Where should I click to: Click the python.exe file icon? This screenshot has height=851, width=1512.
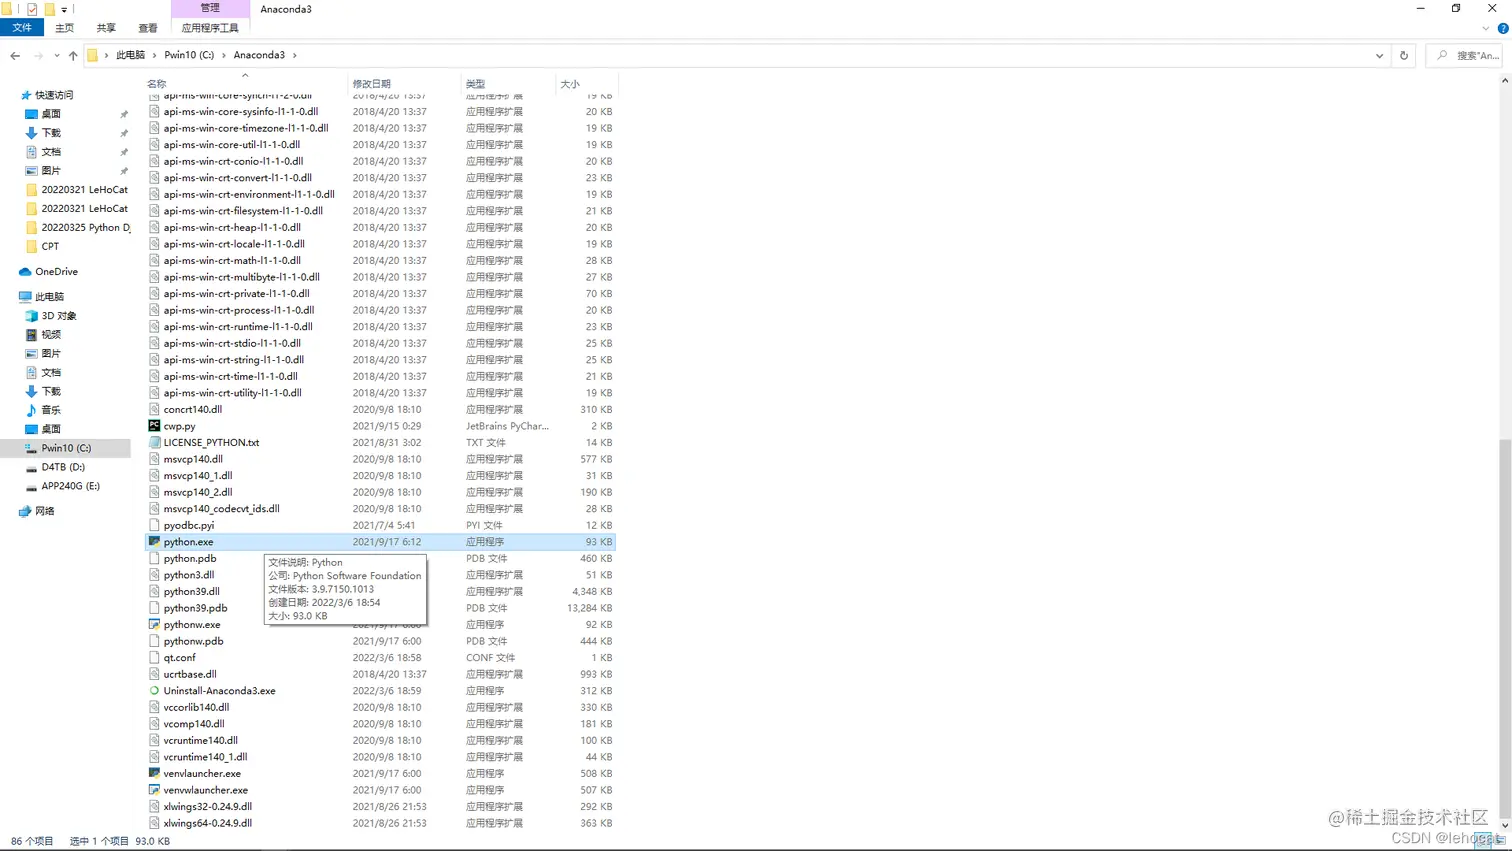(154, 541)
